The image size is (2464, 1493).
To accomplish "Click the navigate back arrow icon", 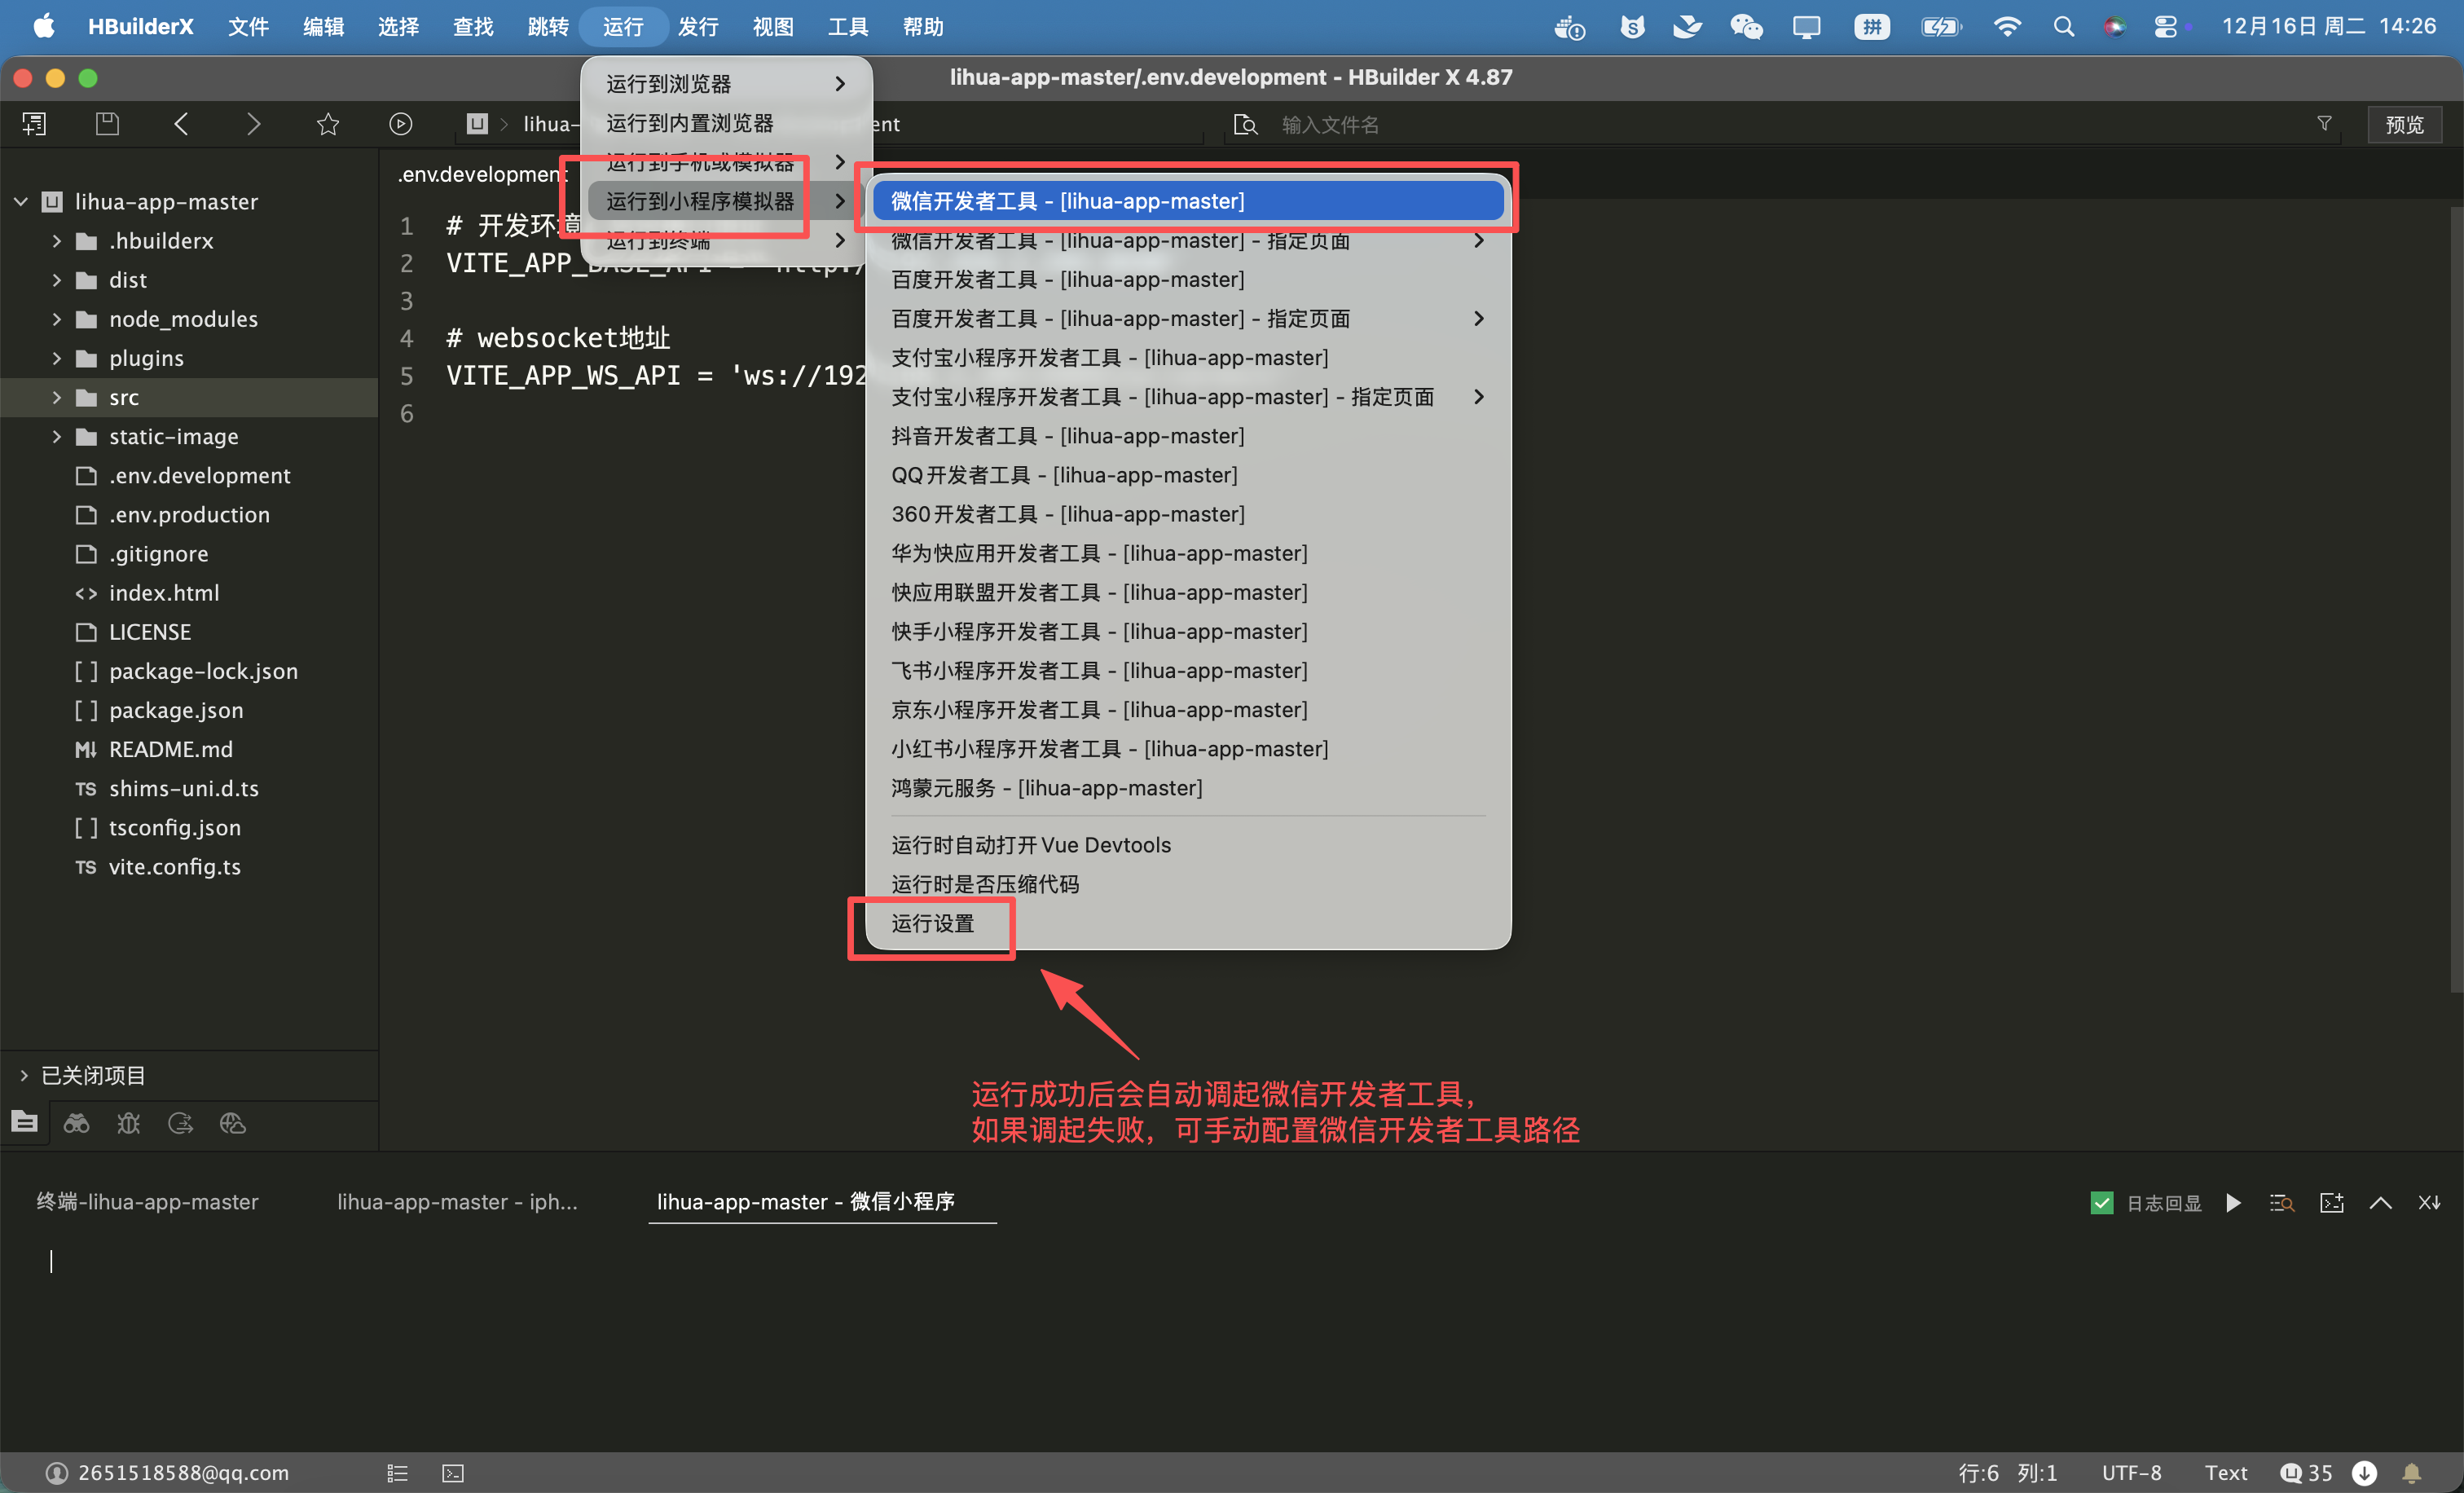I will pyautogui.click(x=181, y=124).
